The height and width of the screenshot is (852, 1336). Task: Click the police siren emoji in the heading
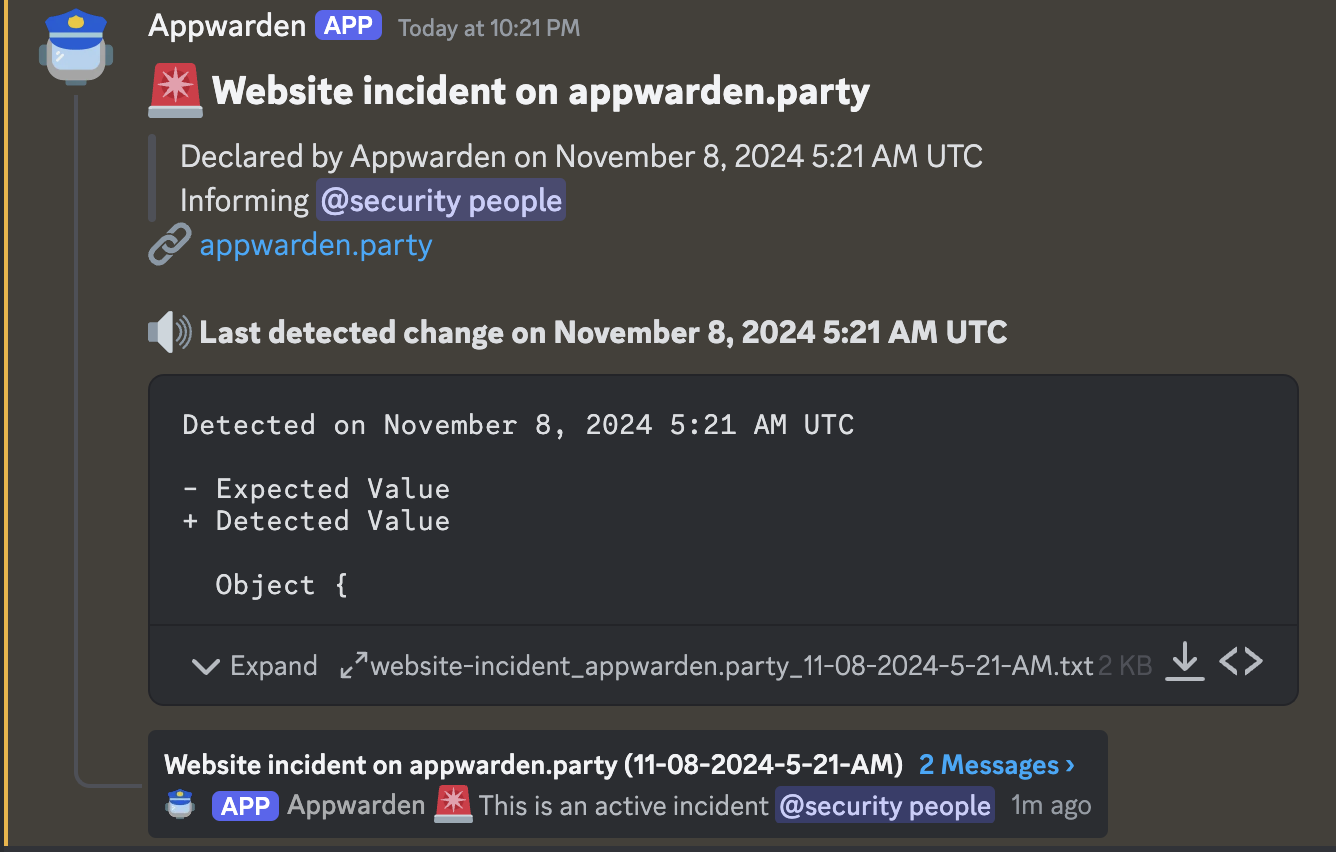tap(174, 91)
